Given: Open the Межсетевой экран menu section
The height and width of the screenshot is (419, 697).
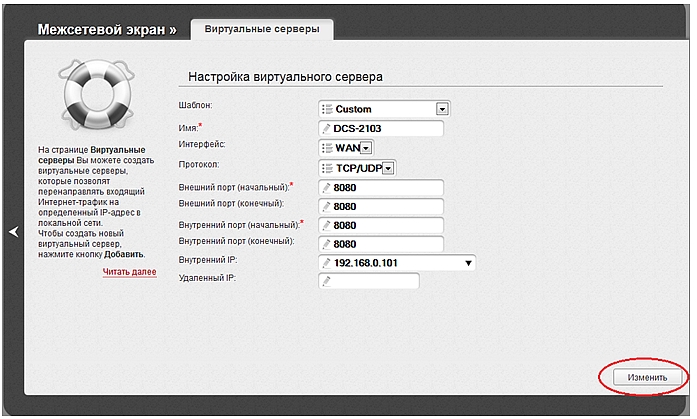Looking at the screenshot, I should click(x=106, y=29).
